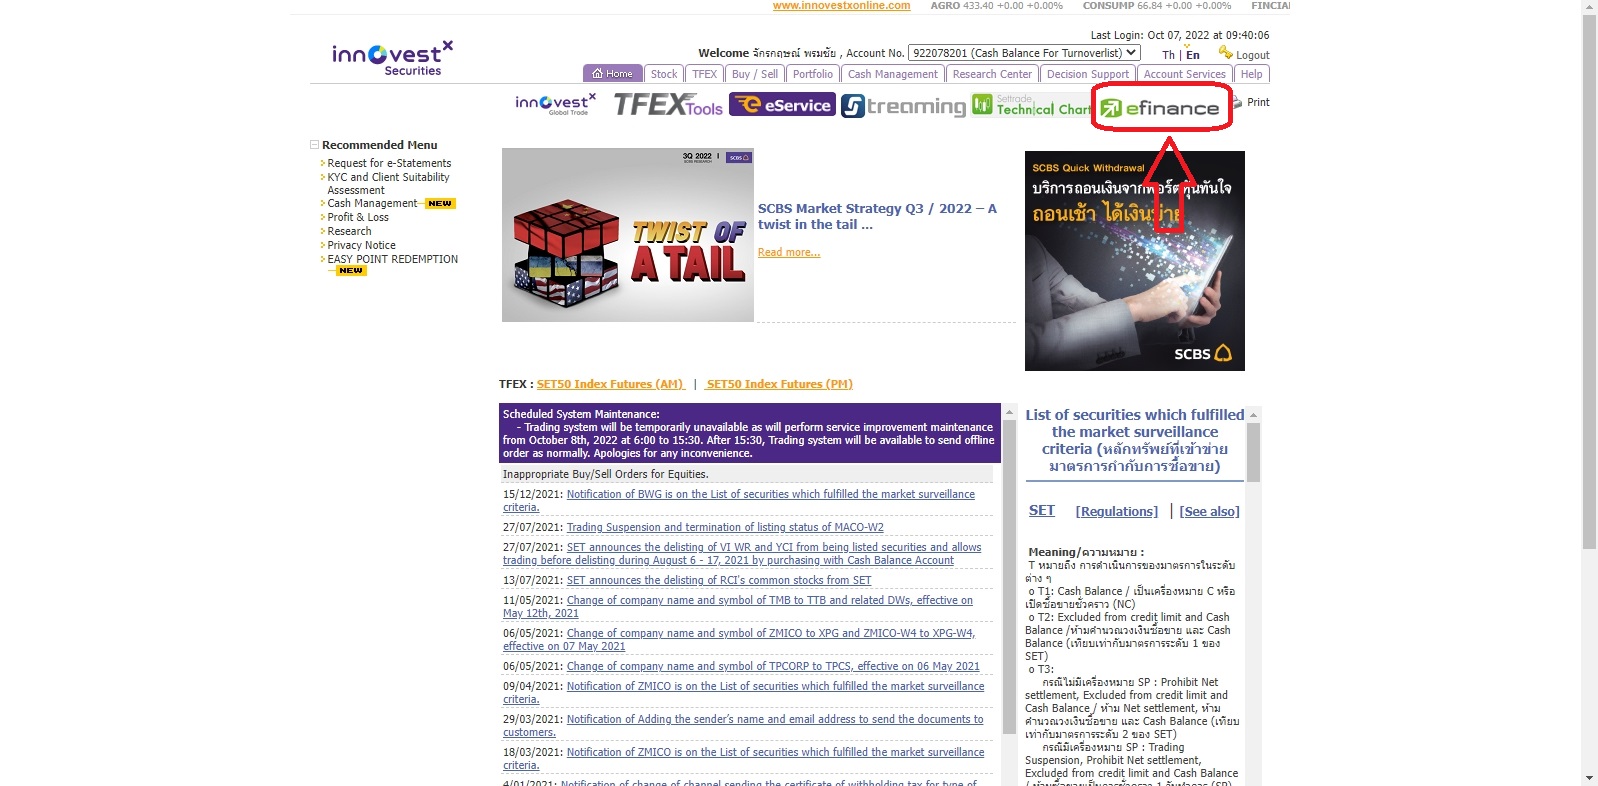This screenshot has height=786, width=1598.
Task: Click the Read more link
Action: pyautogui.click(x=789, y=252)
